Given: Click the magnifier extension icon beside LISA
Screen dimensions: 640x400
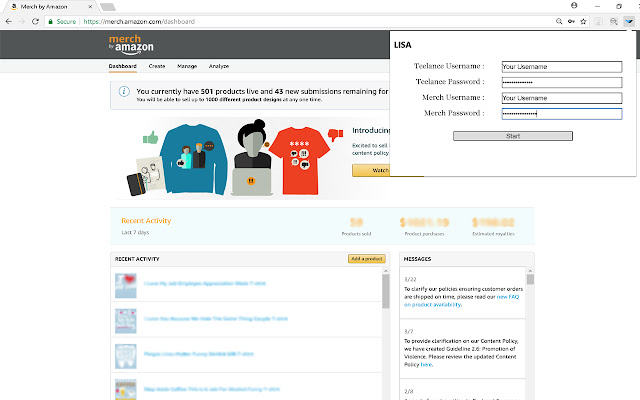Looking at the screenshot, I should pyautogui.click(x=613, y=21).
